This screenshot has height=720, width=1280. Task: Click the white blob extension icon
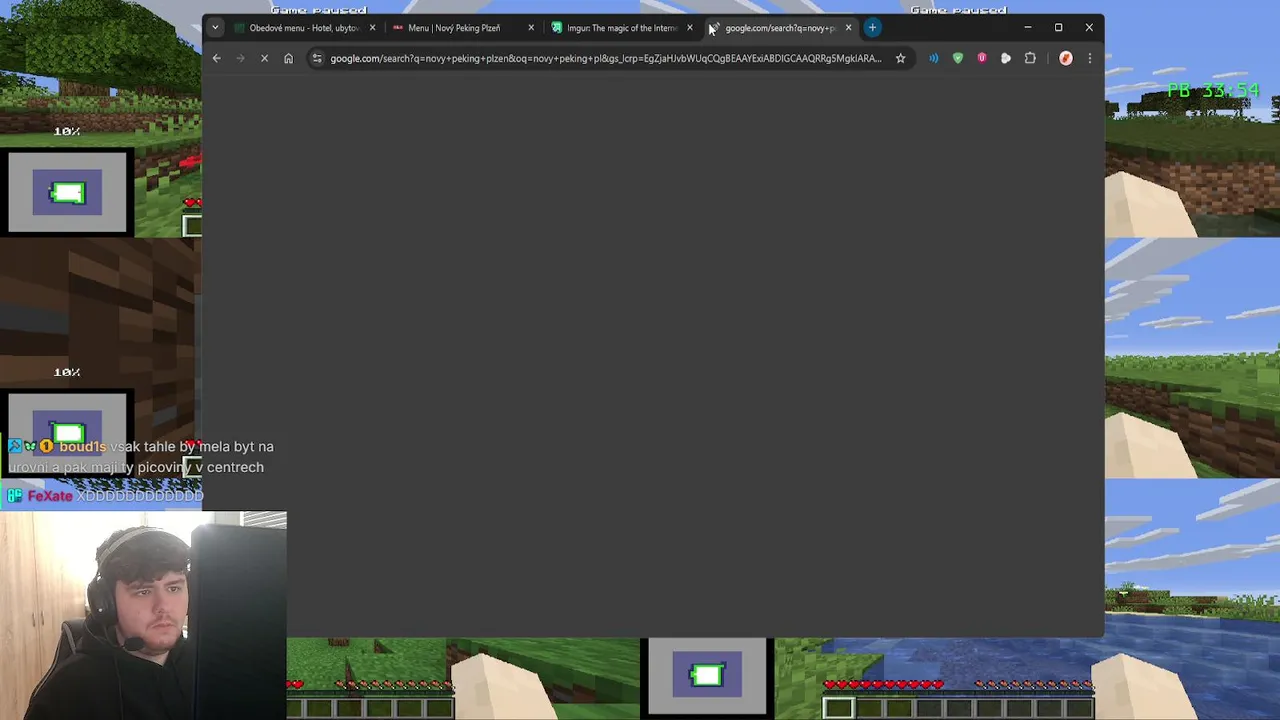(1006, 58)
